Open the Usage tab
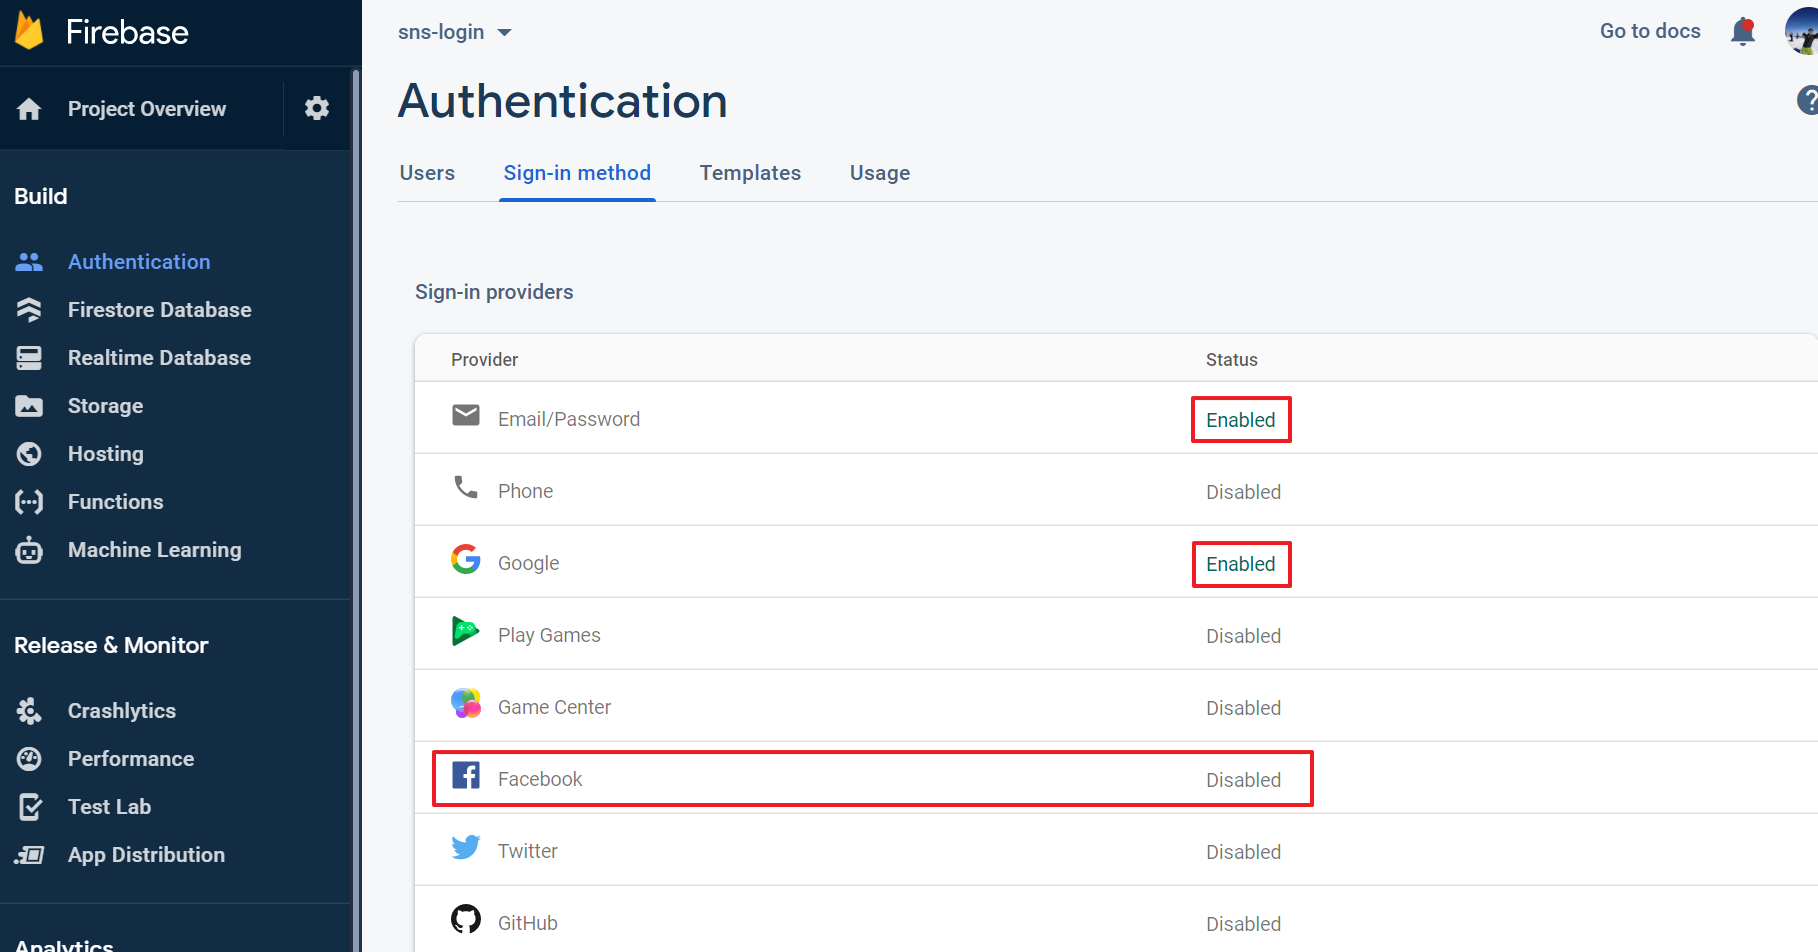 coord(880,173)
